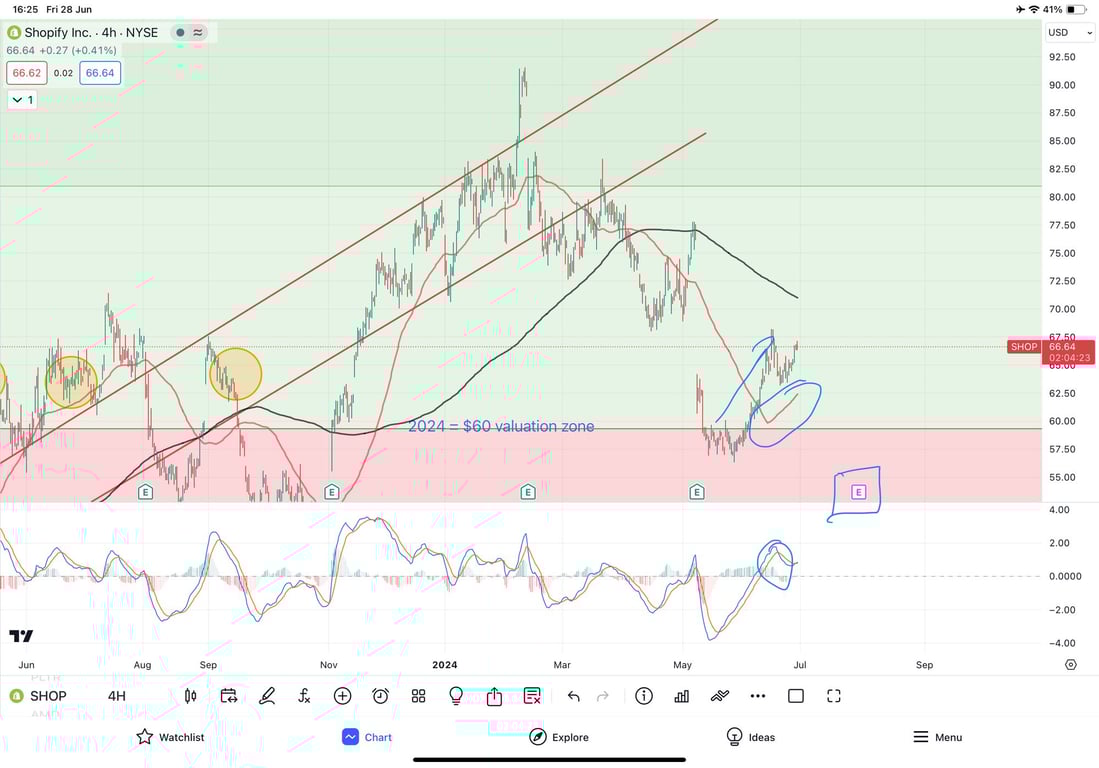Switch to the Ideas tab

(x=751, y=737)
